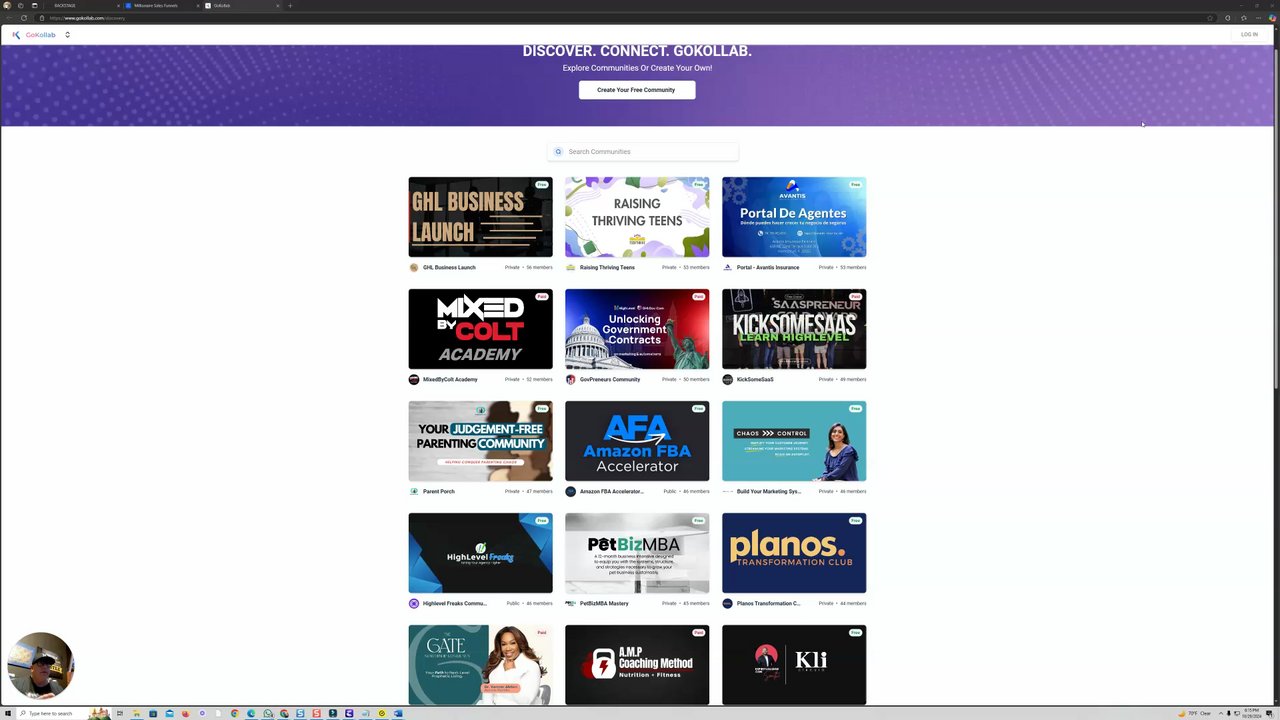Image resolution: width=1280 pixels, height=720 pixels.
Task: Open the GHL Business Launch community banner
Action: 480,217
